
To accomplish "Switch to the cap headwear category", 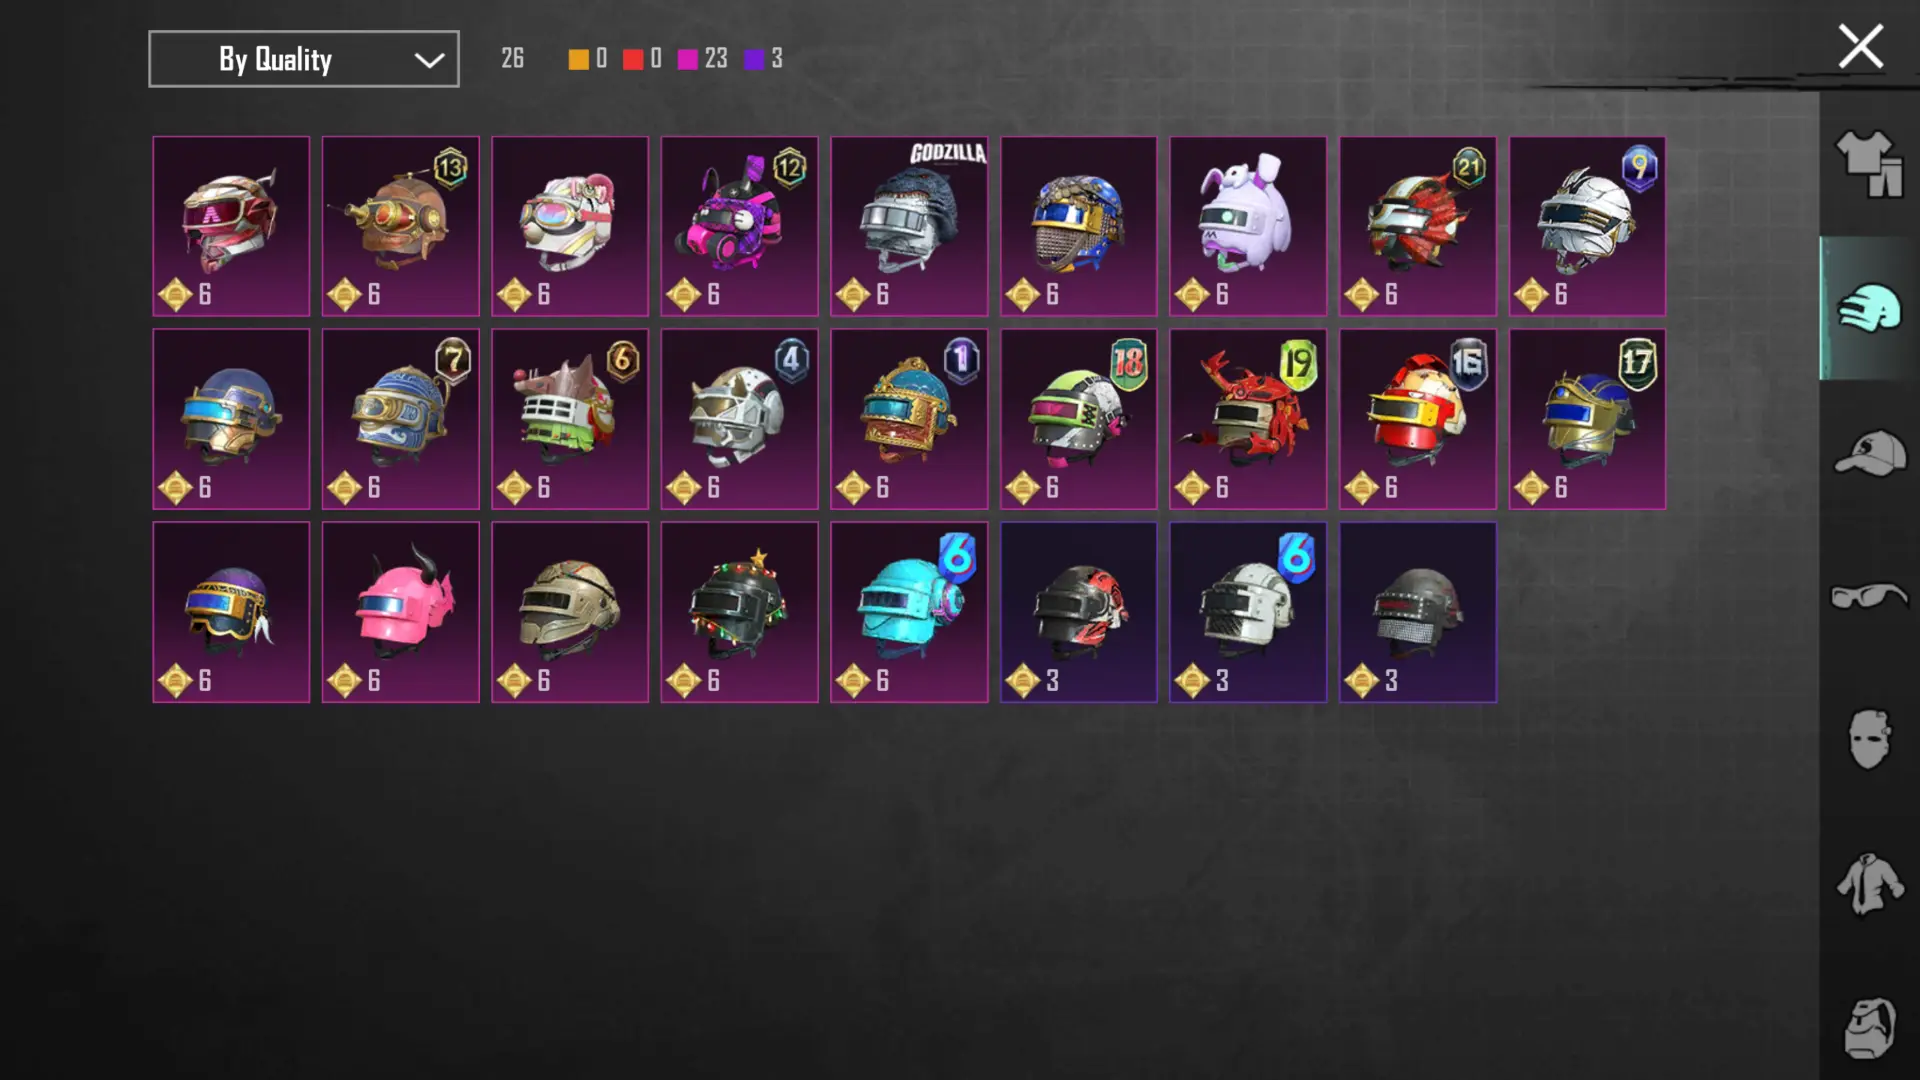I will (x=1869, y=454).
